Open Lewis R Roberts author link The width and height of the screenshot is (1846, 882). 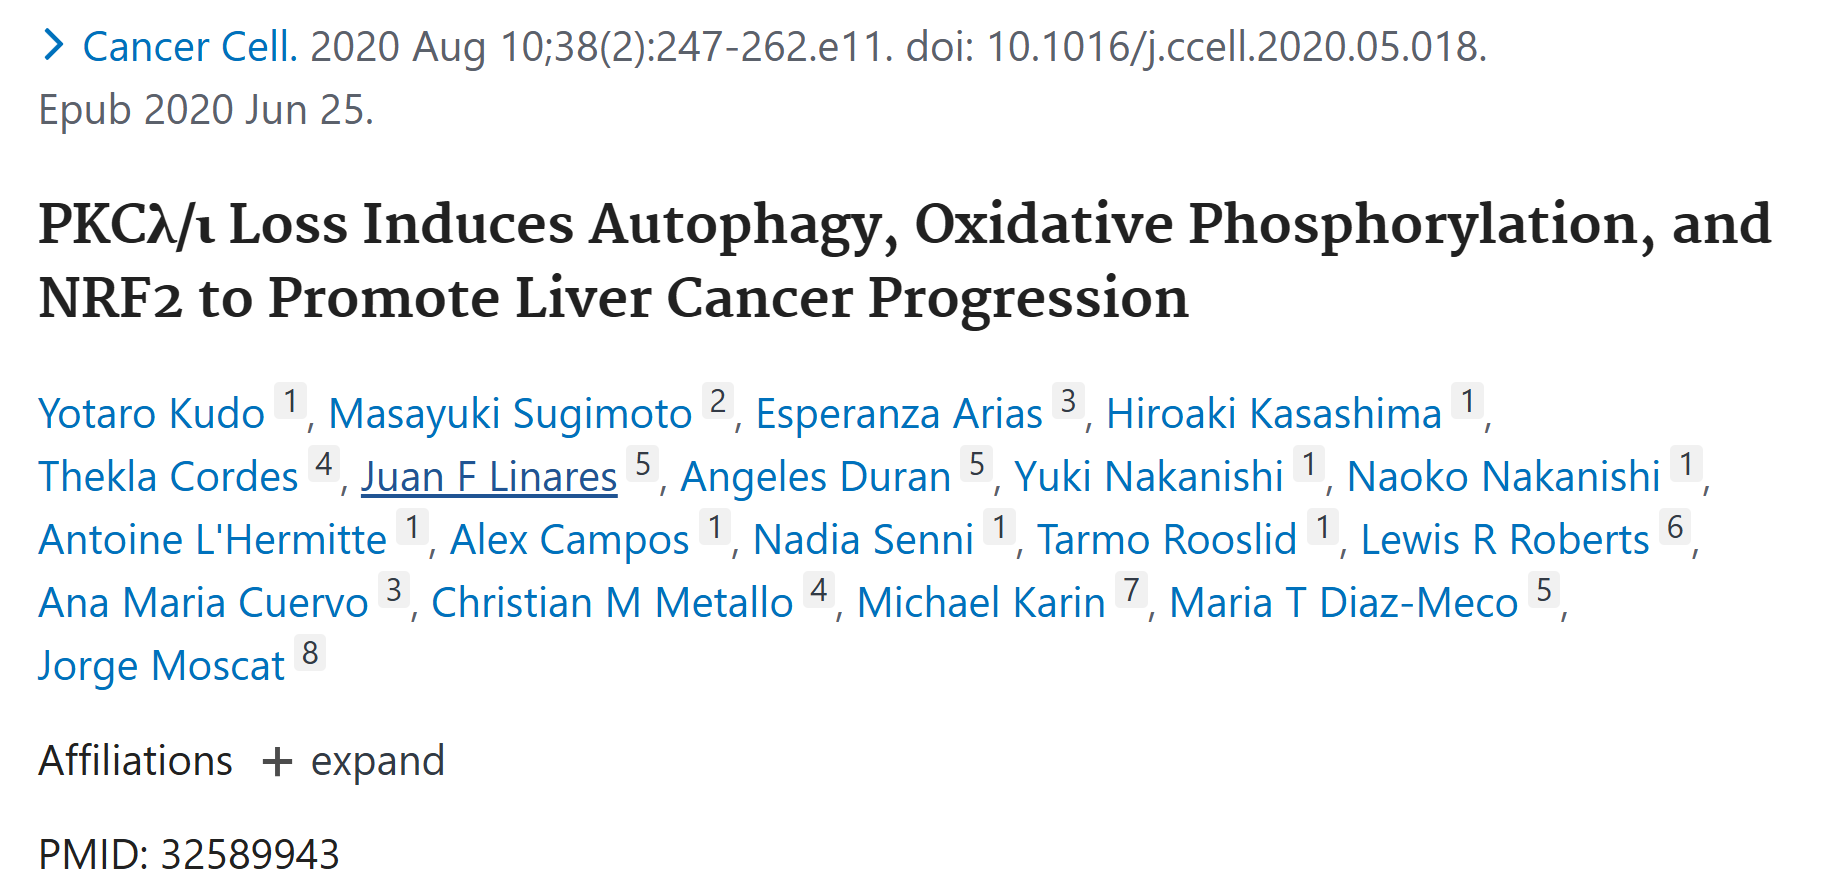pos(1504,540)
